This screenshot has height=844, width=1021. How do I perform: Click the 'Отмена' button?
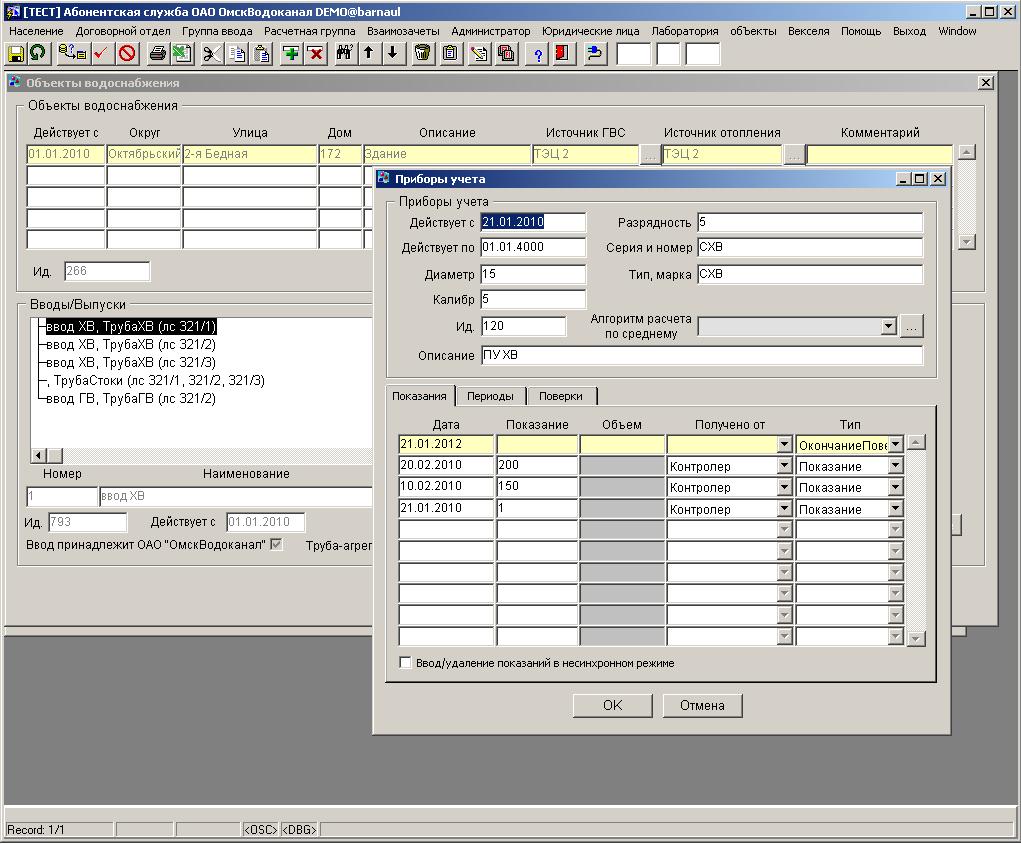pos(702,705)
